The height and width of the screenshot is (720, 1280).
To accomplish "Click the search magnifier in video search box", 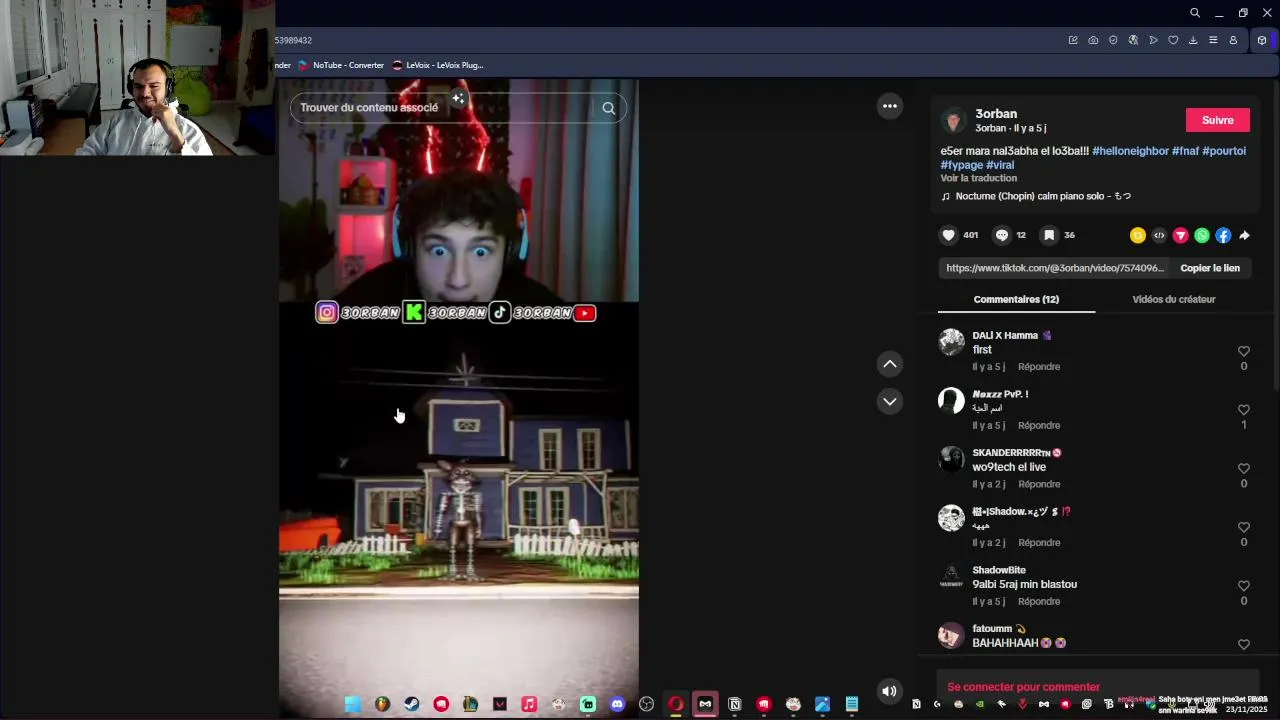I will (x=609, y=108).
